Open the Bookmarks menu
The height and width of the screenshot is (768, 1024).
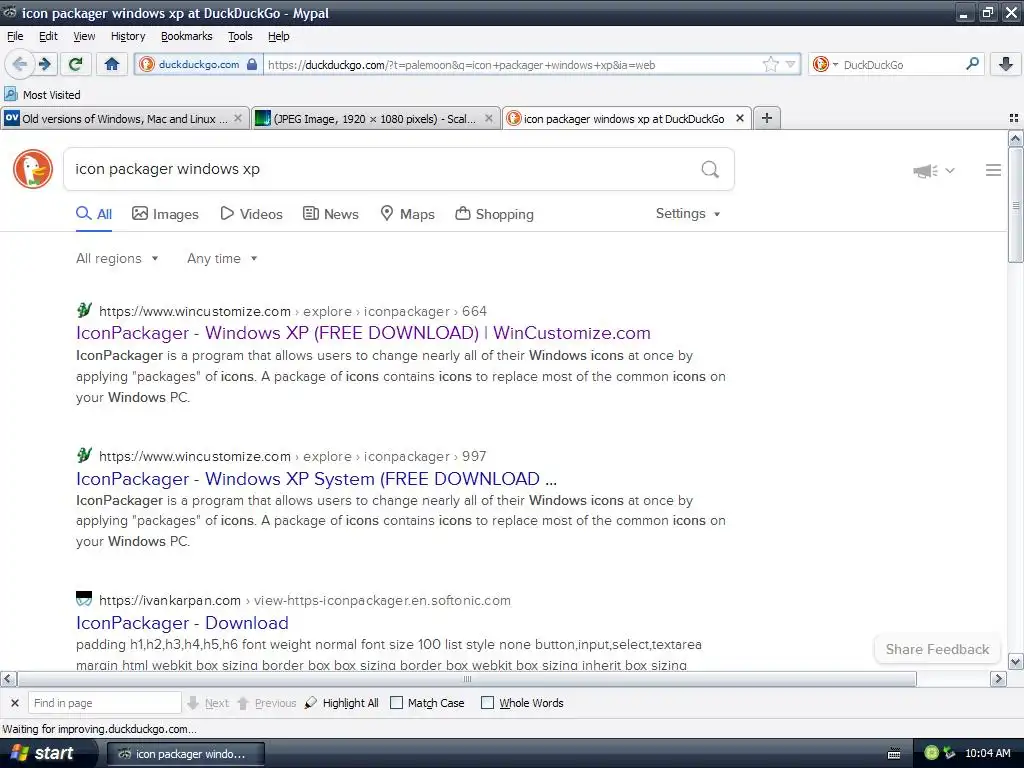coord(187,36)
